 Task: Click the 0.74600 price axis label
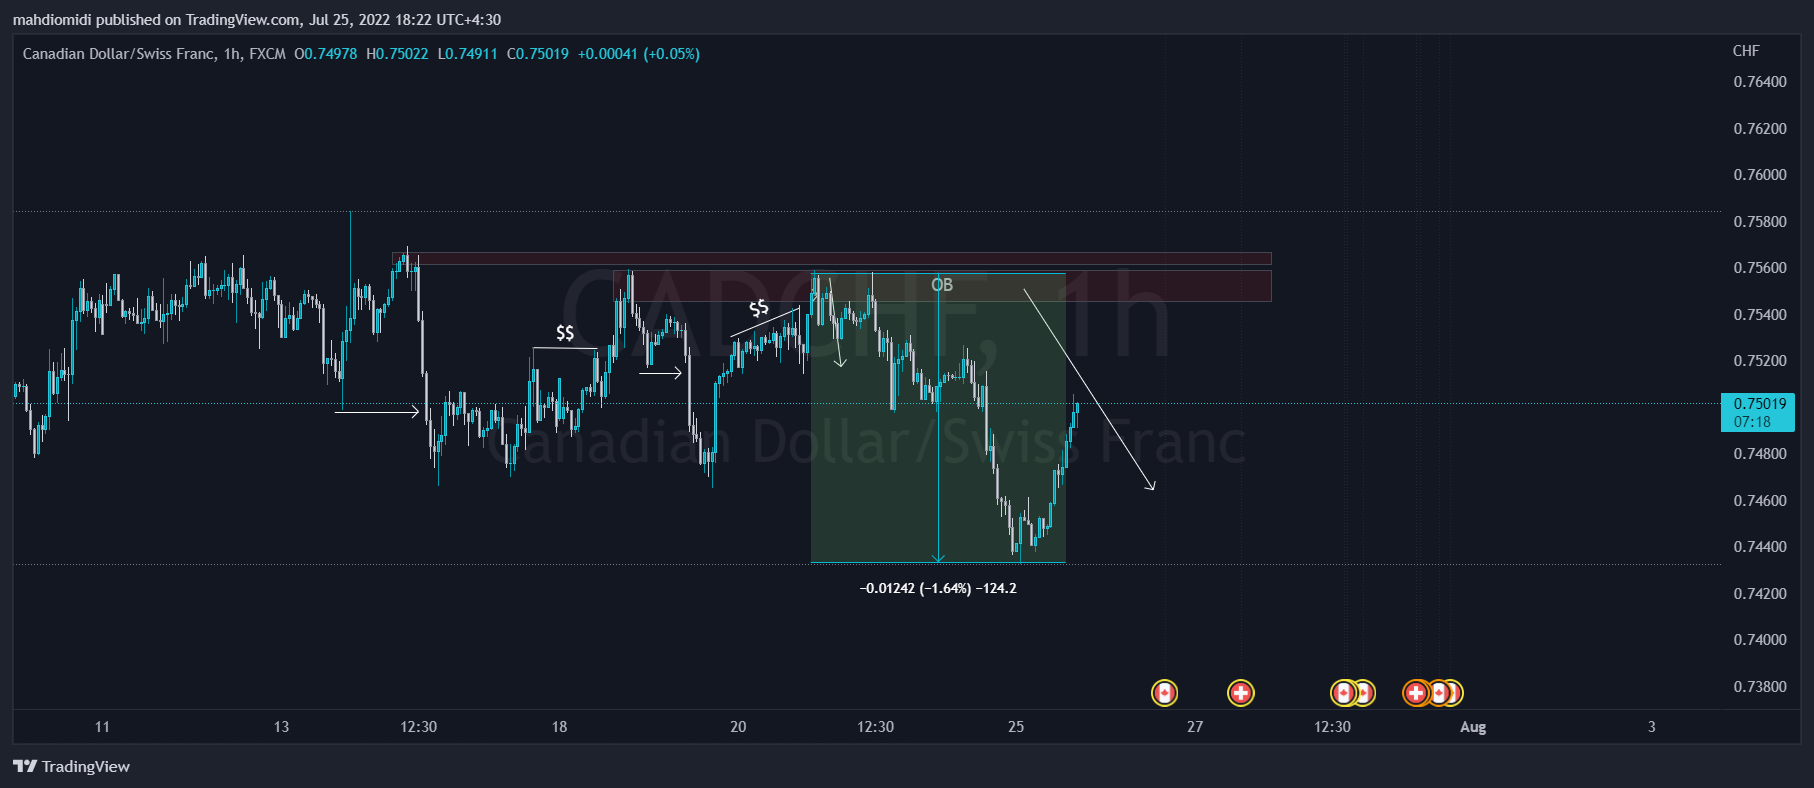[1760, 501]
